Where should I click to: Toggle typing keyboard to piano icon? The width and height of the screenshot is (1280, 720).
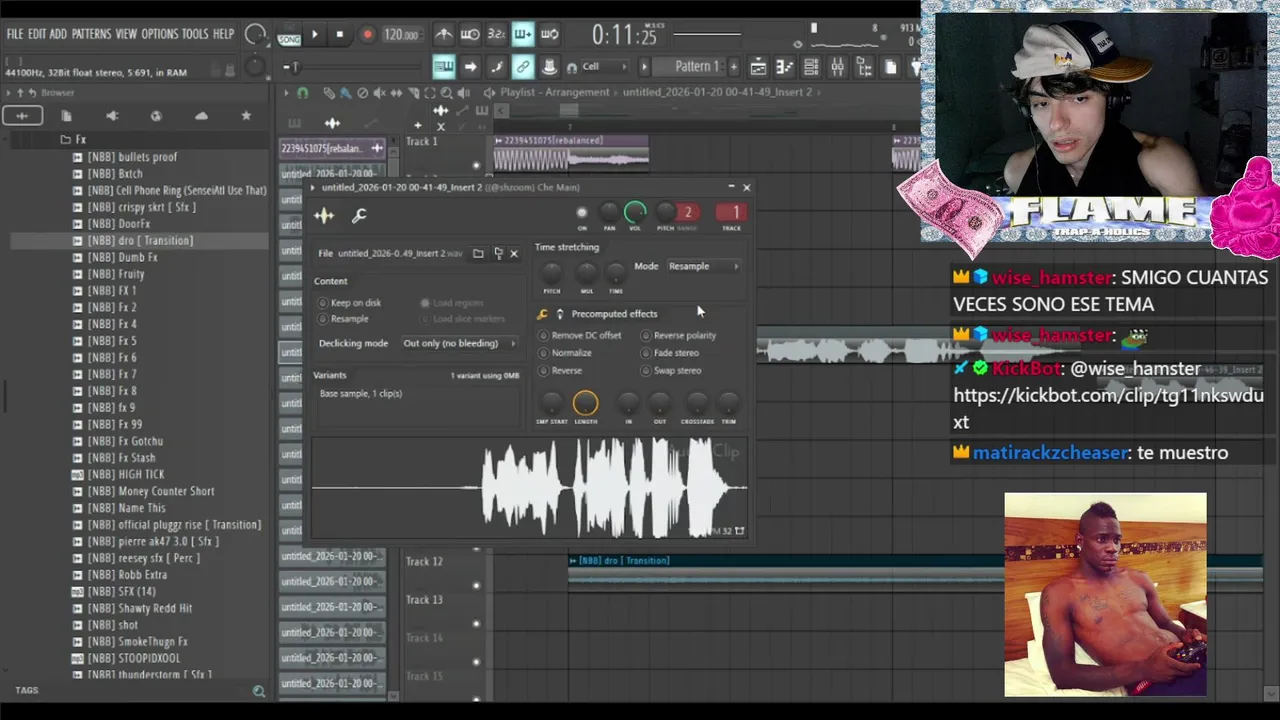pyautogui.click(x=444, y=67)
